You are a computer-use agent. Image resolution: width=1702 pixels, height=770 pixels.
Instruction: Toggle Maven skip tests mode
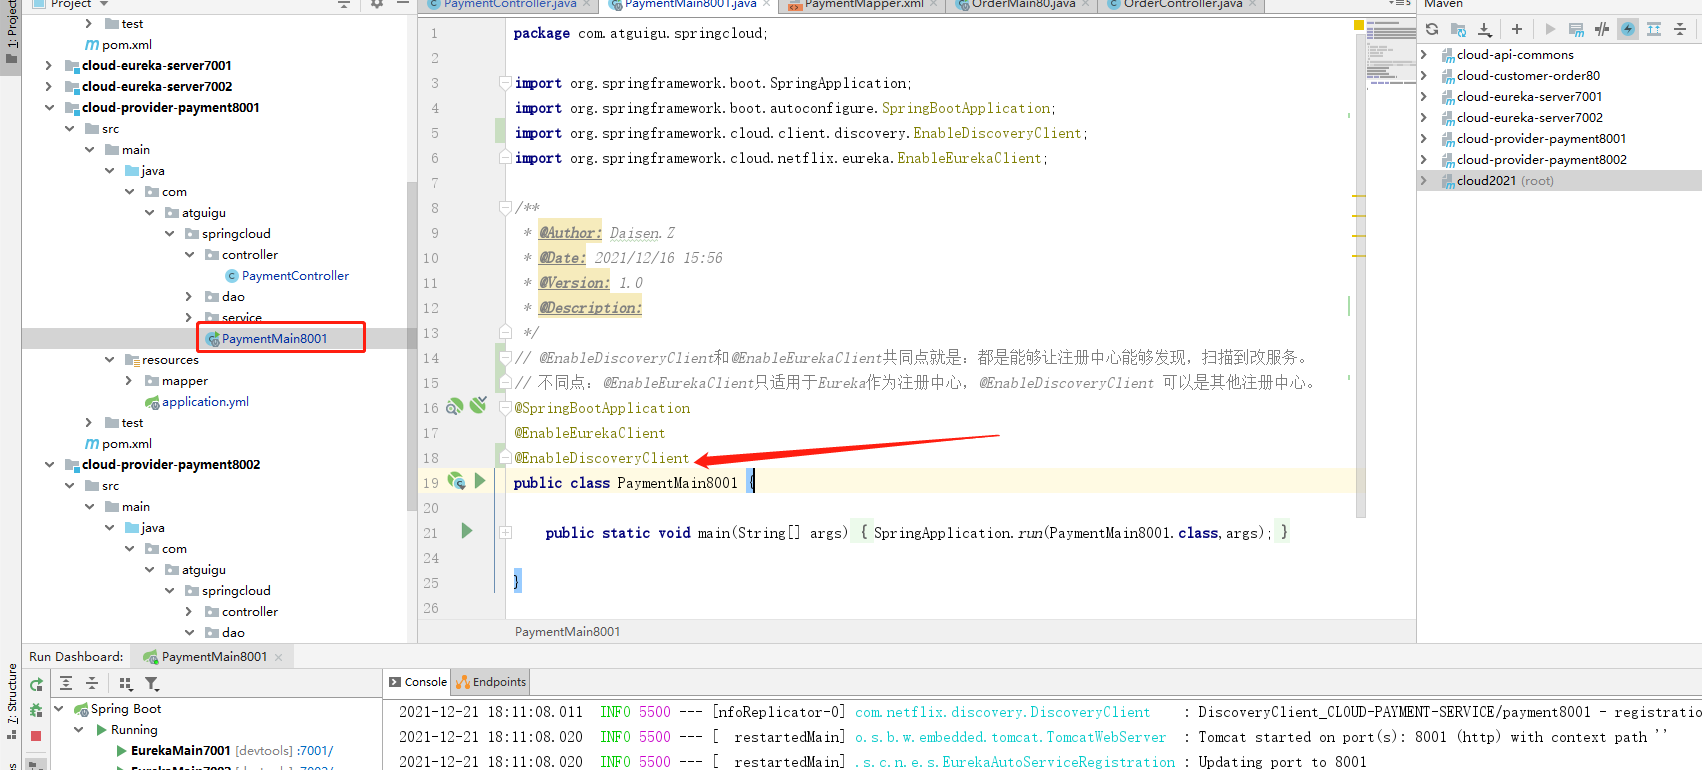[1628, 29]
